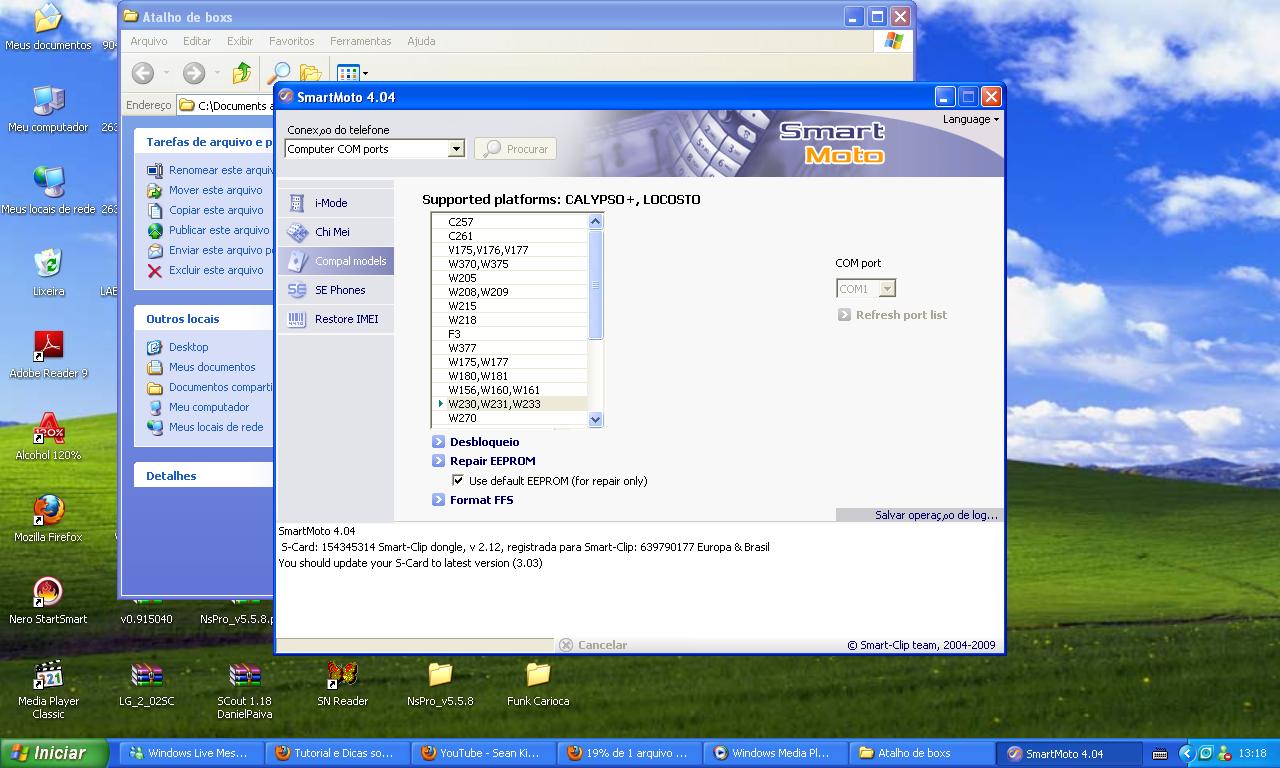Select W270 in model list
The height and width of the screenshot is (768, 1280).
[510, 418]
